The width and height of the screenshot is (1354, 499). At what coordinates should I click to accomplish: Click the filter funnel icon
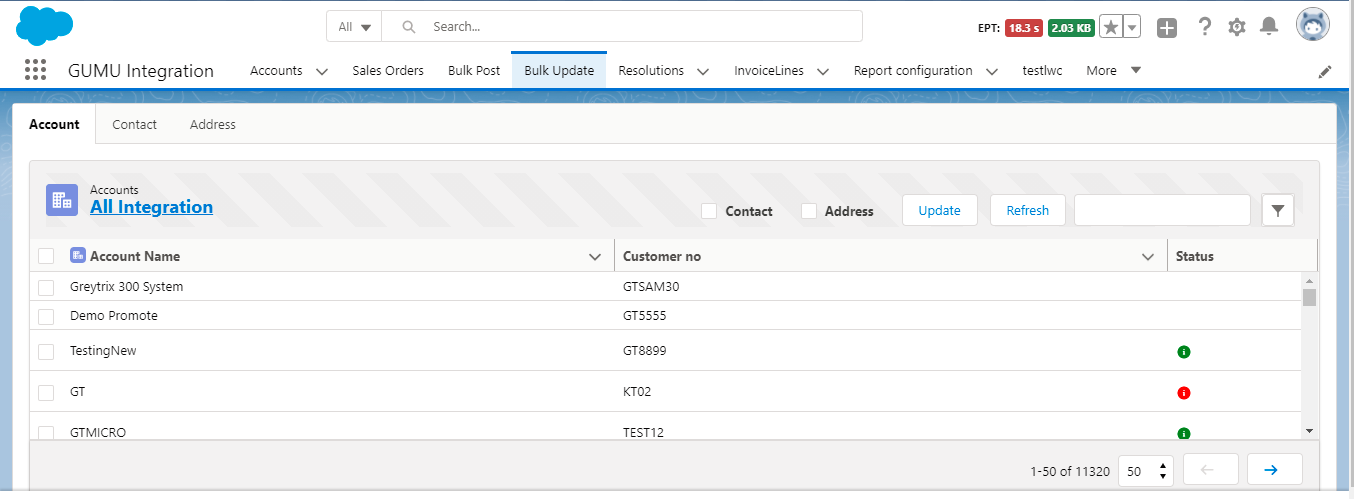pyautogui.click(x=1278, y=210)
